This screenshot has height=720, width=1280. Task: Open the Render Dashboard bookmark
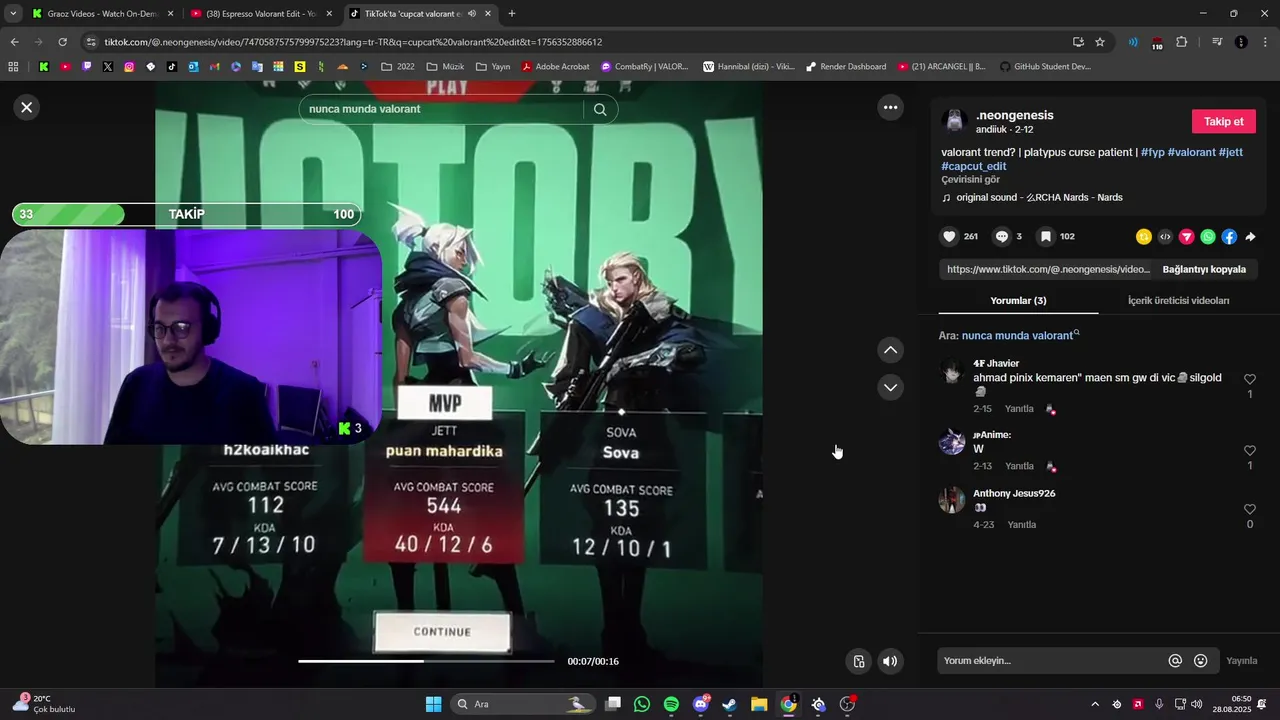pyautogui.click(x=845, y=67)
